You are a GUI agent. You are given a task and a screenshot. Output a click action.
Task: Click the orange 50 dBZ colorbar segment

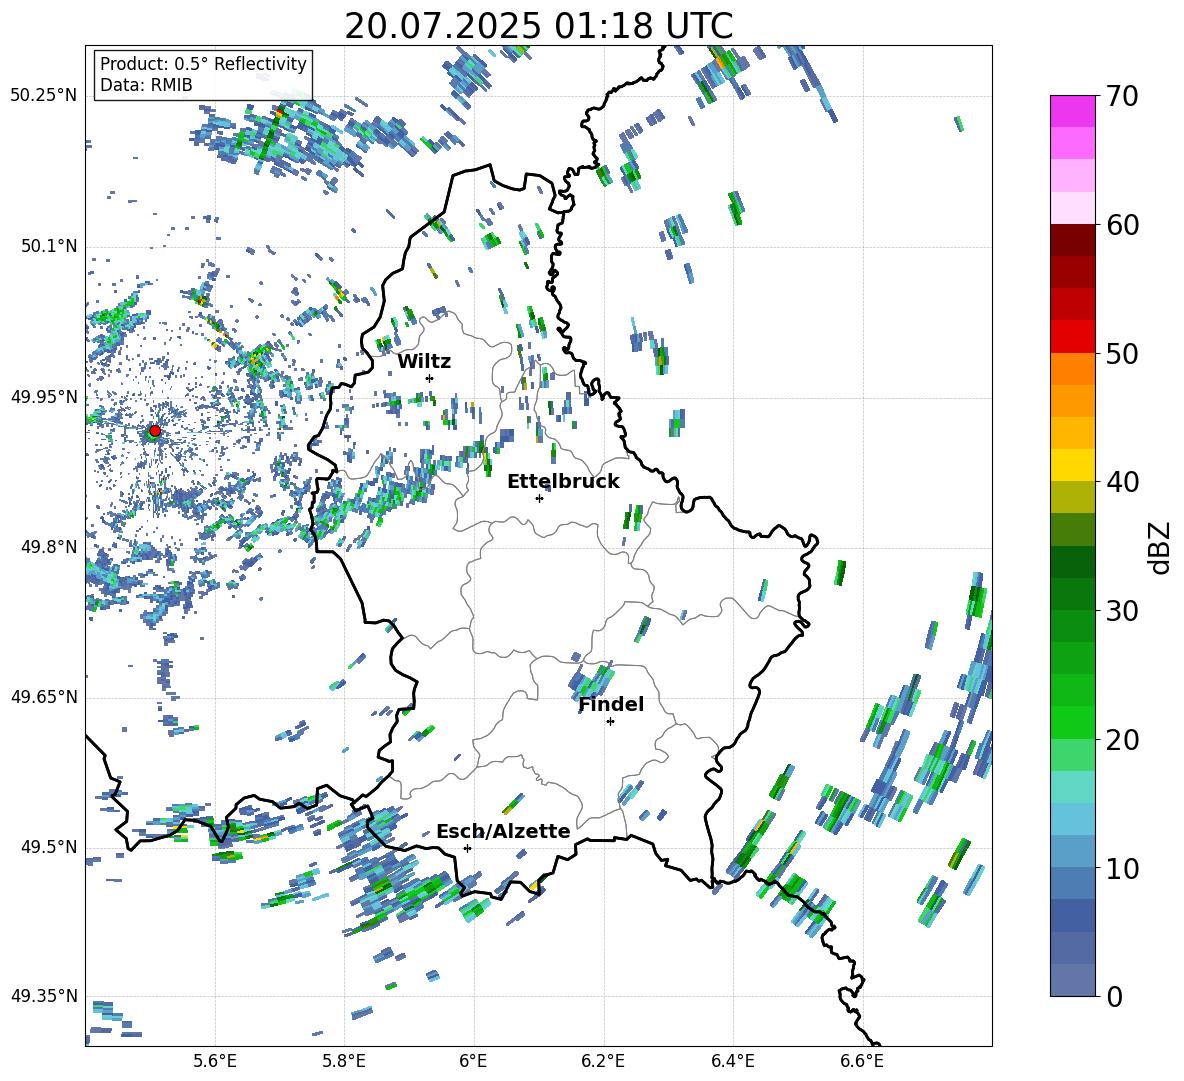[x=1072, y=368]
